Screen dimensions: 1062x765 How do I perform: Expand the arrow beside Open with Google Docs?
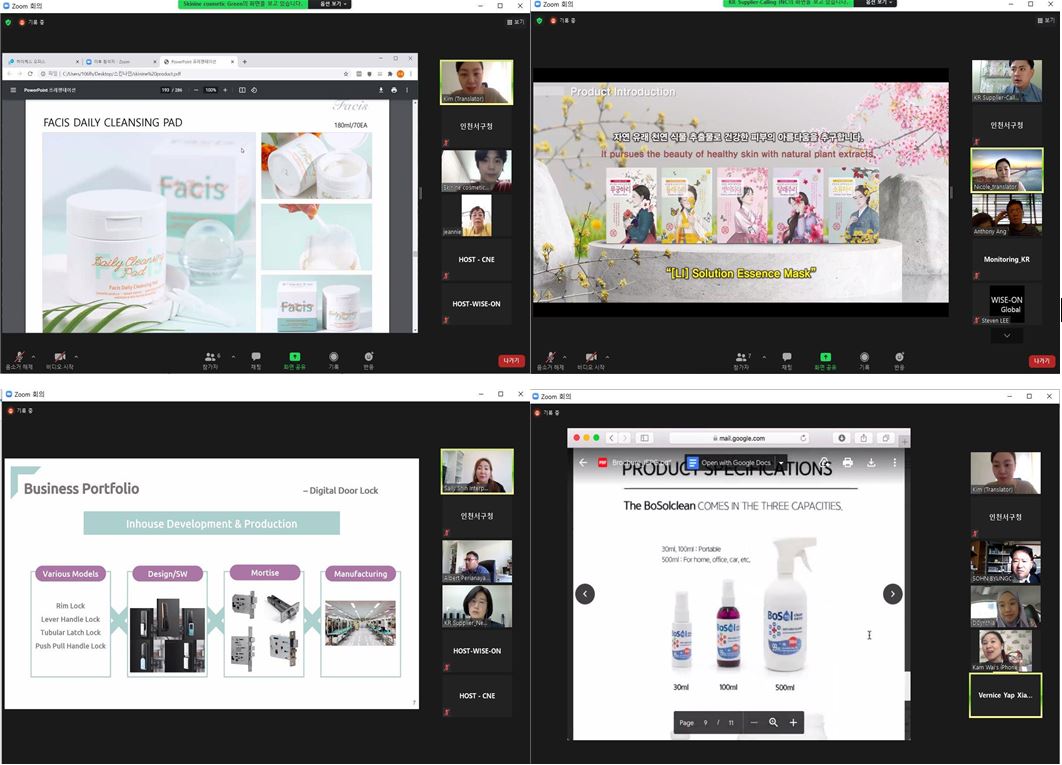point(781,463)
